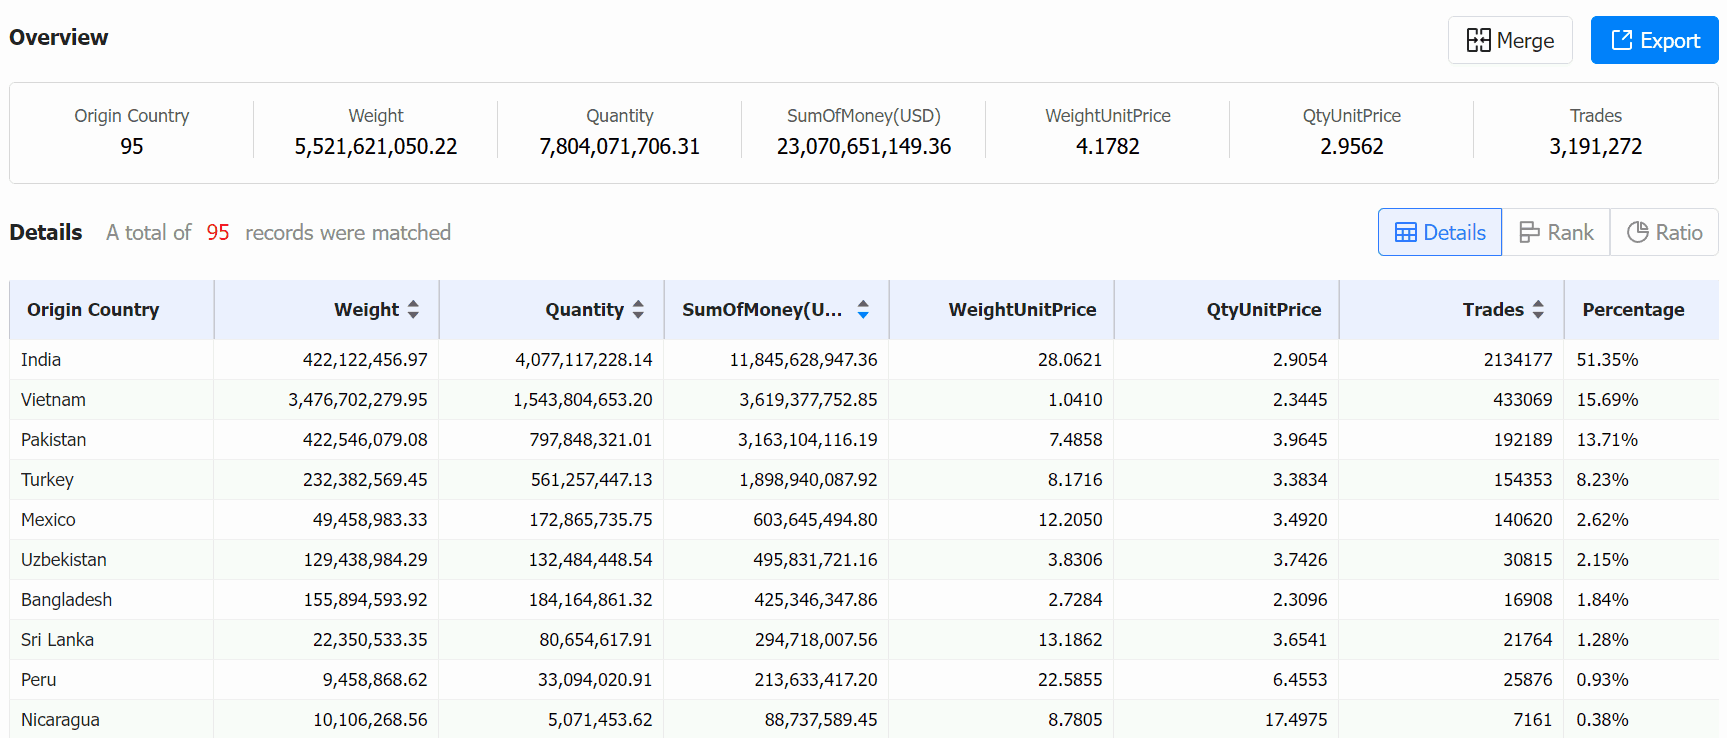Click Vietnam's weight 3,476,702,279.95
The image size is (1727, 738).
[x=358, y=400]
